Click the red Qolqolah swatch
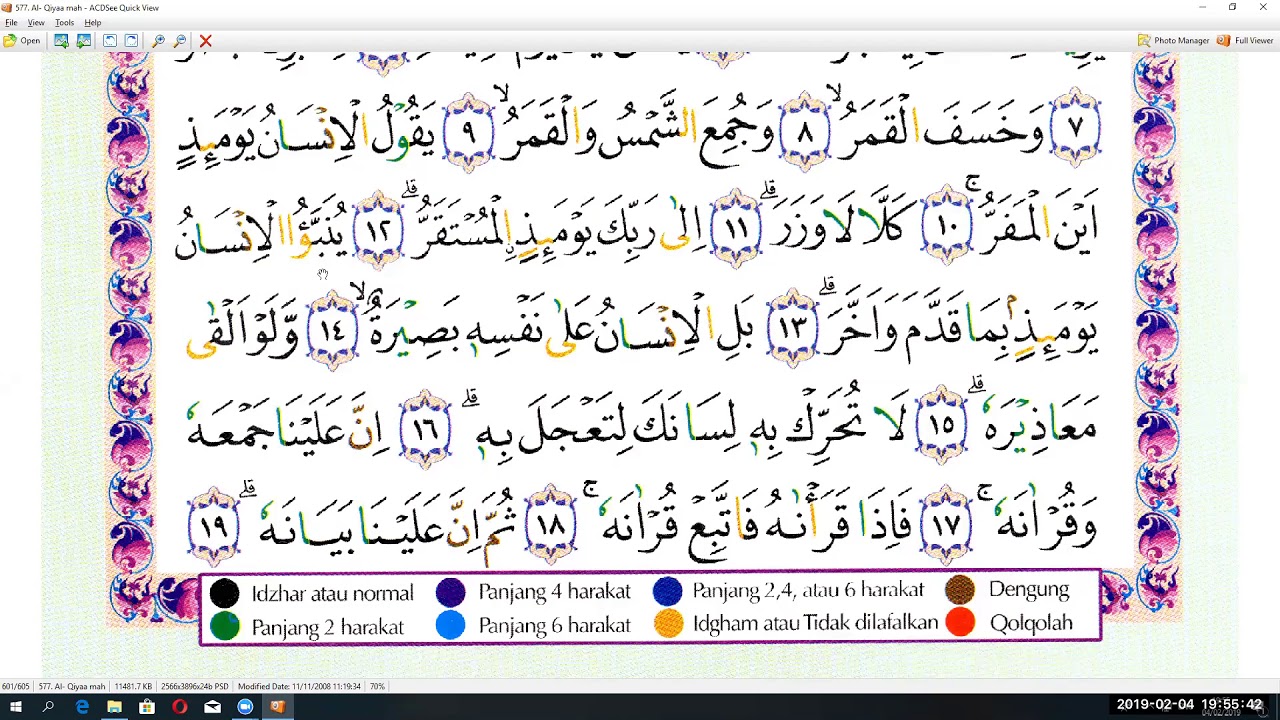Image resolution: width=1280 pixels, height=720 pixels. [x=960, y=622]
